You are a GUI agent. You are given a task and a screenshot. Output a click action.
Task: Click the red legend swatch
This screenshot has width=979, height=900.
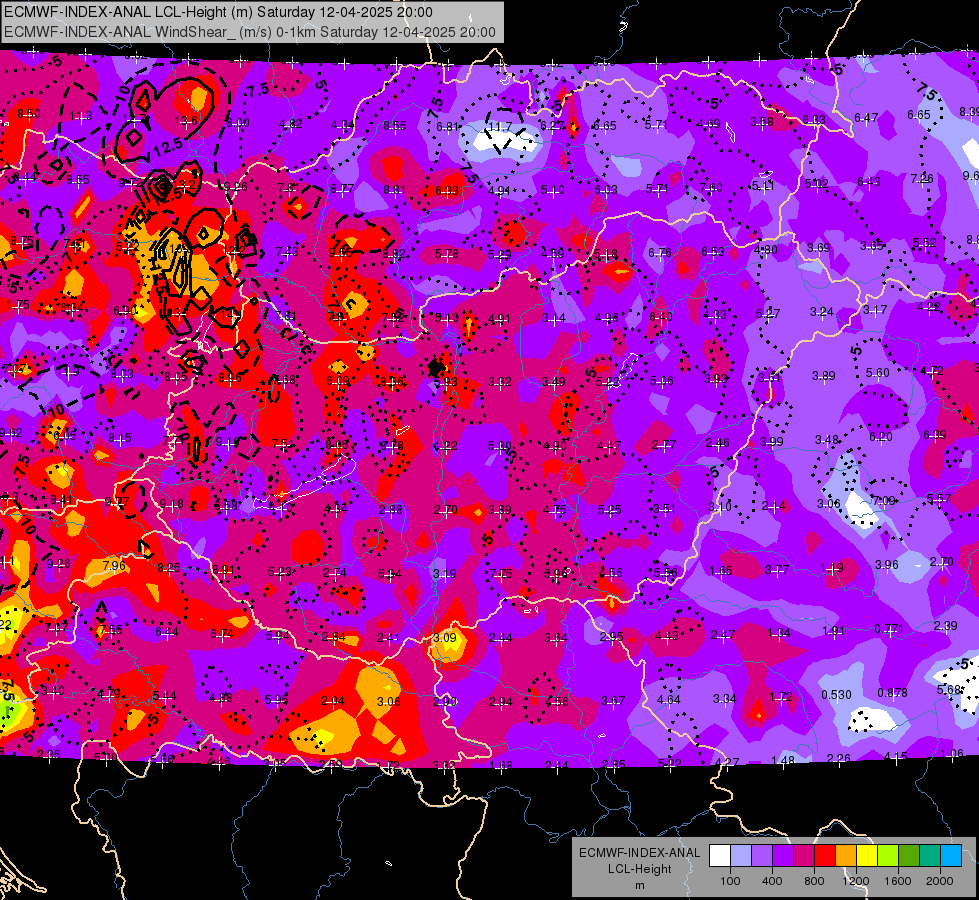825,855
